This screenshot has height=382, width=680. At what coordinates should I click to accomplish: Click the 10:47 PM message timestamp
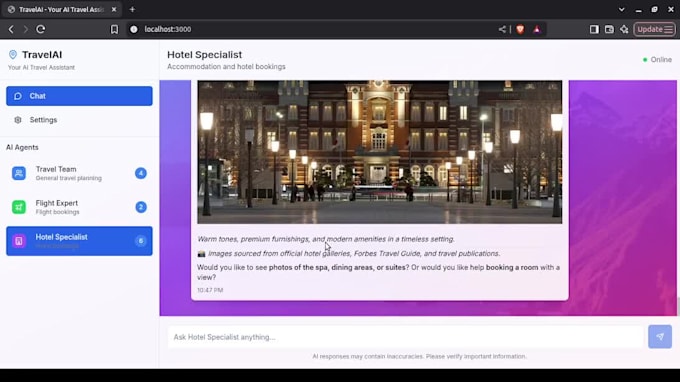(x=210, y=290)
